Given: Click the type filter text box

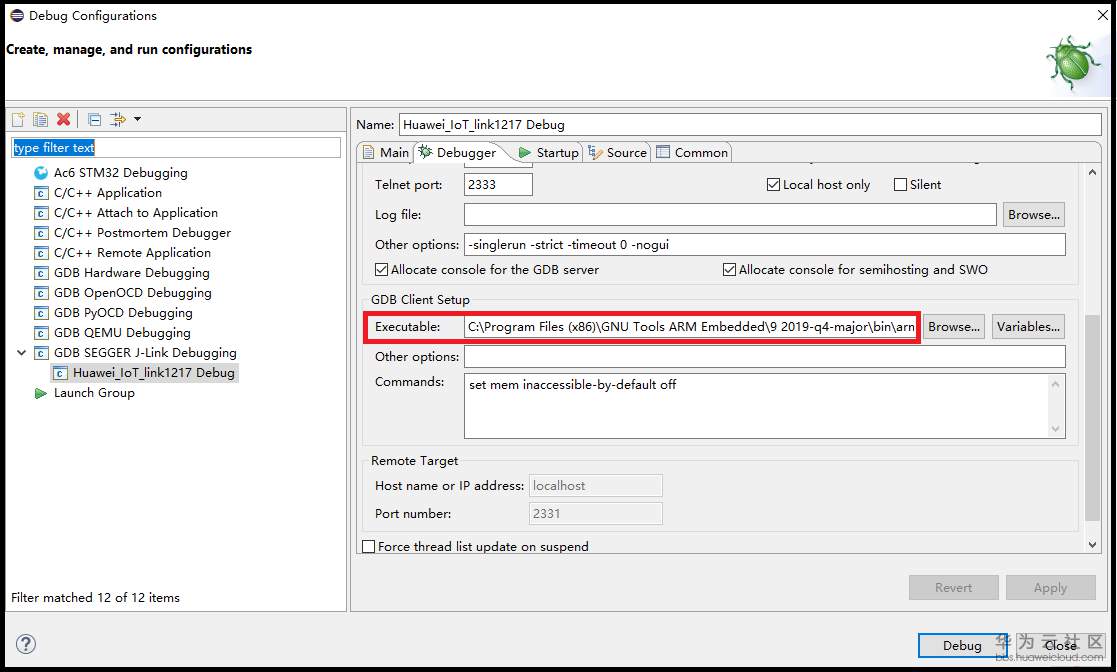Looking at the screenshot, I should point(176,148).
